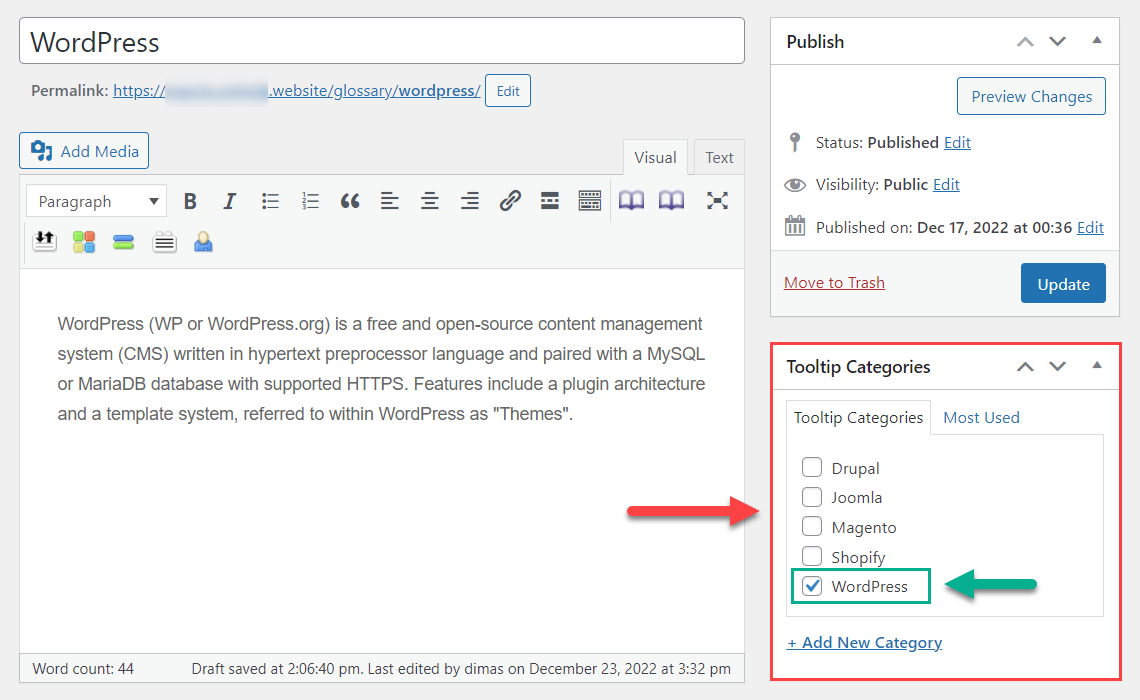Image resolution: width=1140 pixels, height=700 pixels.
Task: Click the first open-book glossary icon
Action: point(631,201)
